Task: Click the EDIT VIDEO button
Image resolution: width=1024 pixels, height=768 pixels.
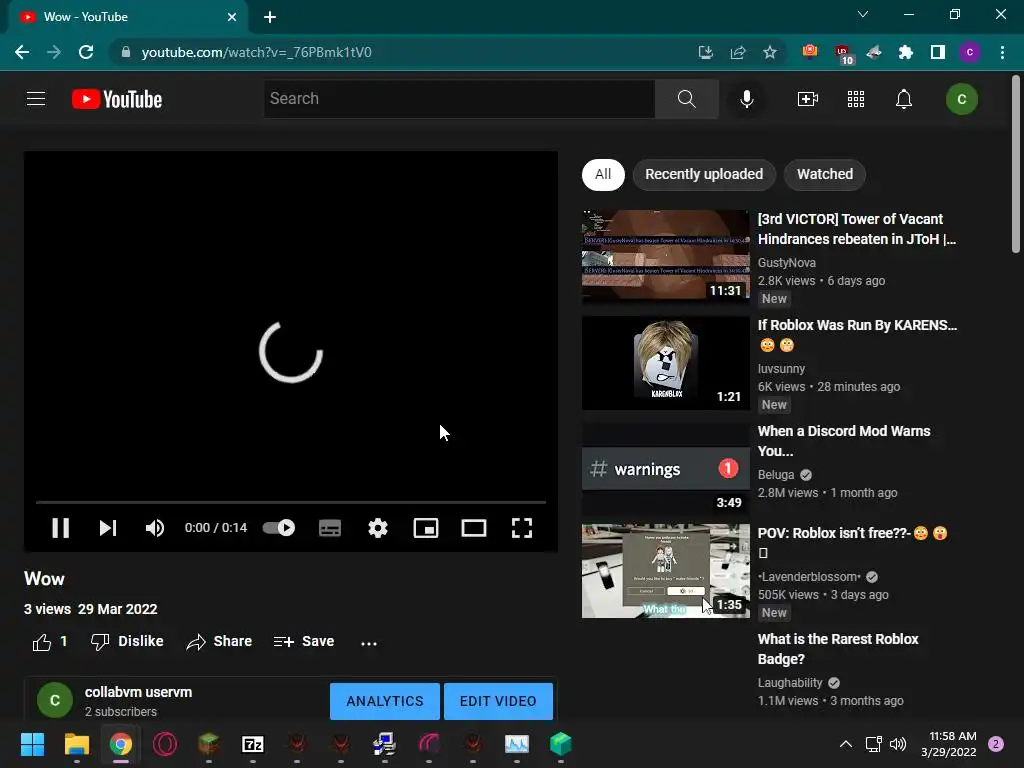Action: (498, 701)
